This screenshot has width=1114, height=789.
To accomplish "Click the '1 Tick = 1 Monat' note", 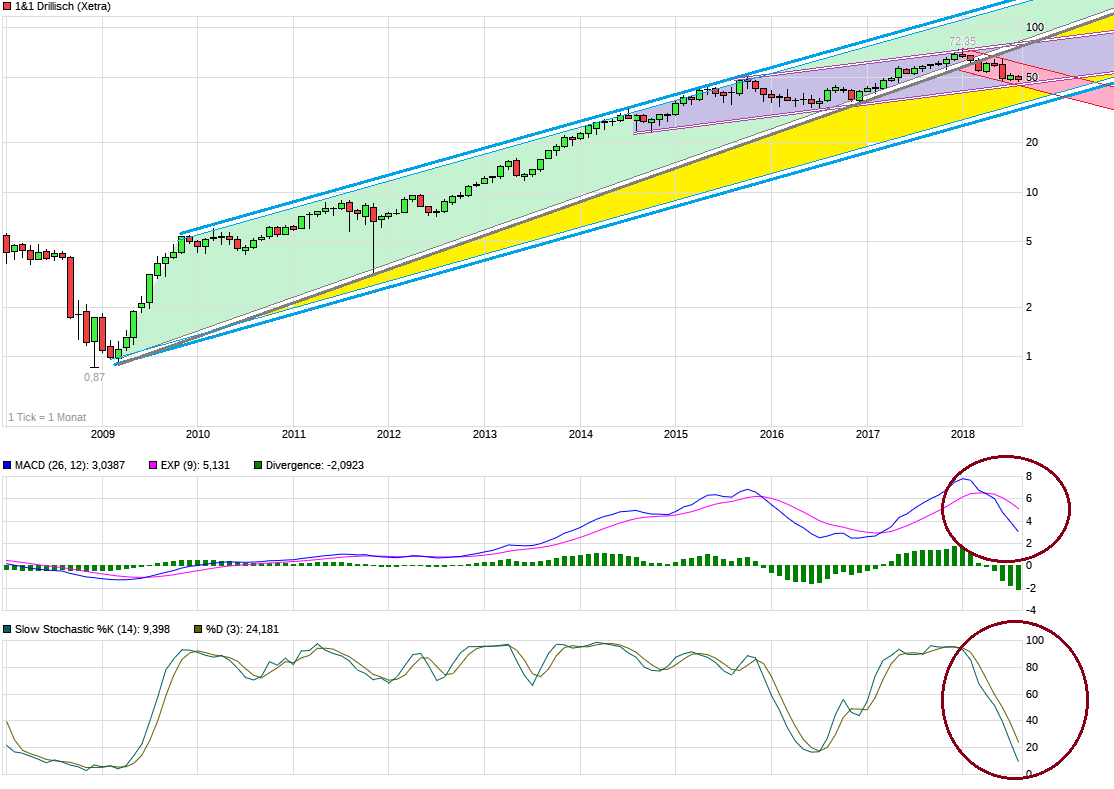I will click(x=48, y=418).
